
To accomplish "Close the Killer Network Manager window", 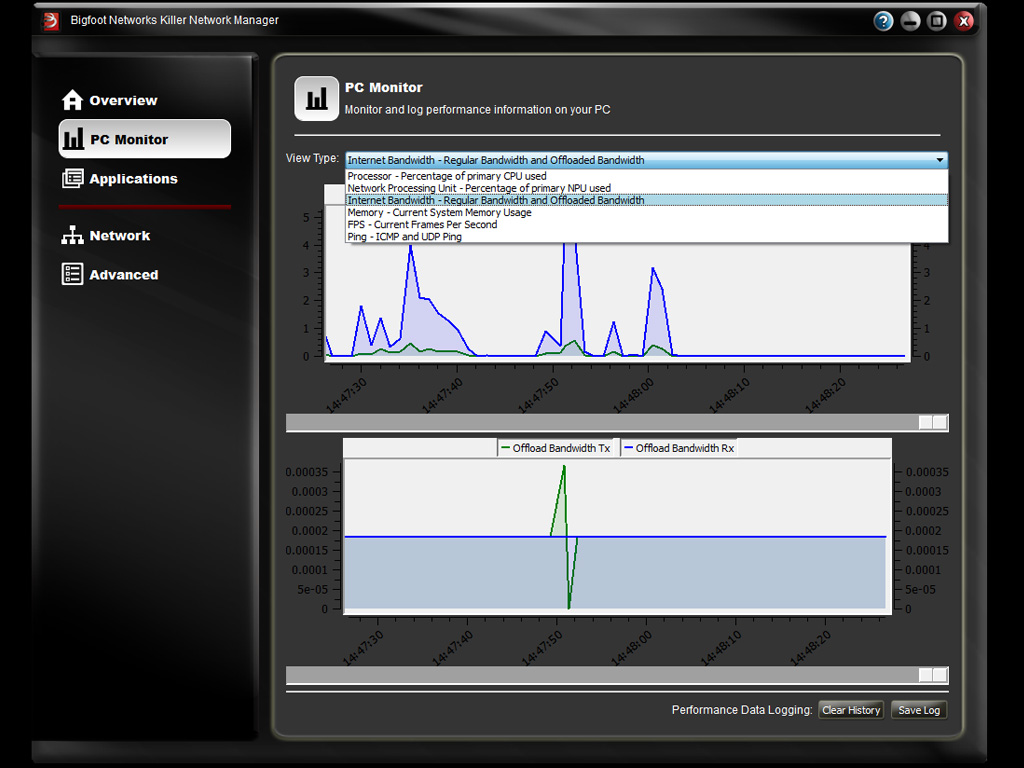I will pos(964,21).
